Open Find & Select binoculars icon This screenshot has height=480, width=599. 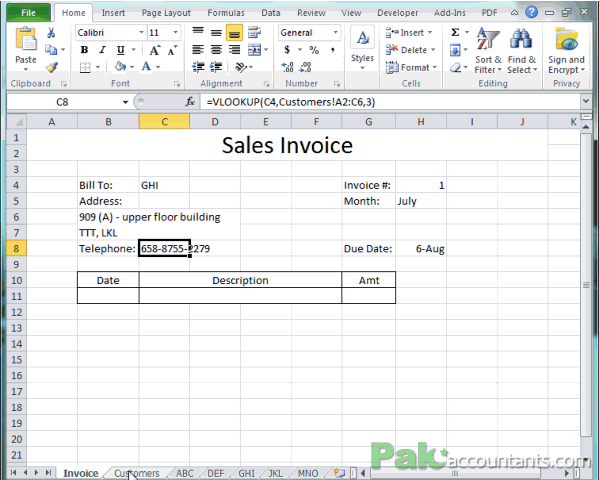pyautogui.click(x=522, y=51)
